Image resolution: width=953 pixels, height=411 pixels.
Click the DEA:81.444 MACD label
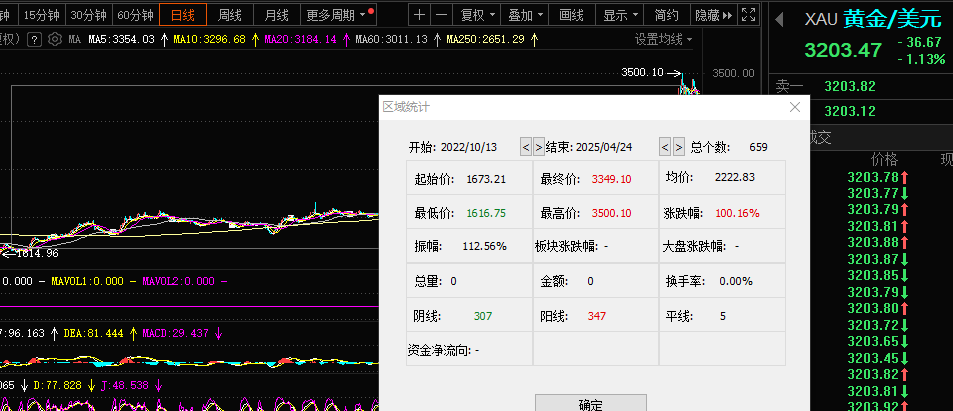point(94,333)
